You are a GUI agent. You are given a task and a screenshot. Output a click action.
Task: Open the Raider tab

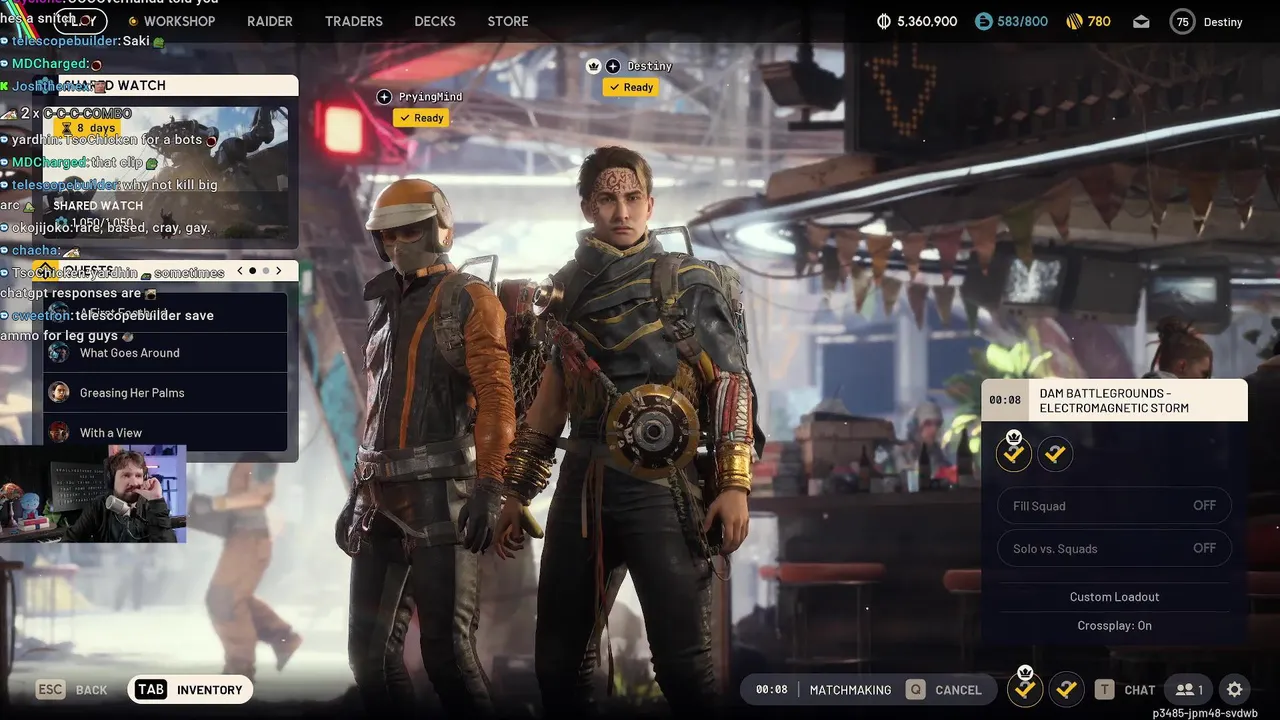point(270,21)
